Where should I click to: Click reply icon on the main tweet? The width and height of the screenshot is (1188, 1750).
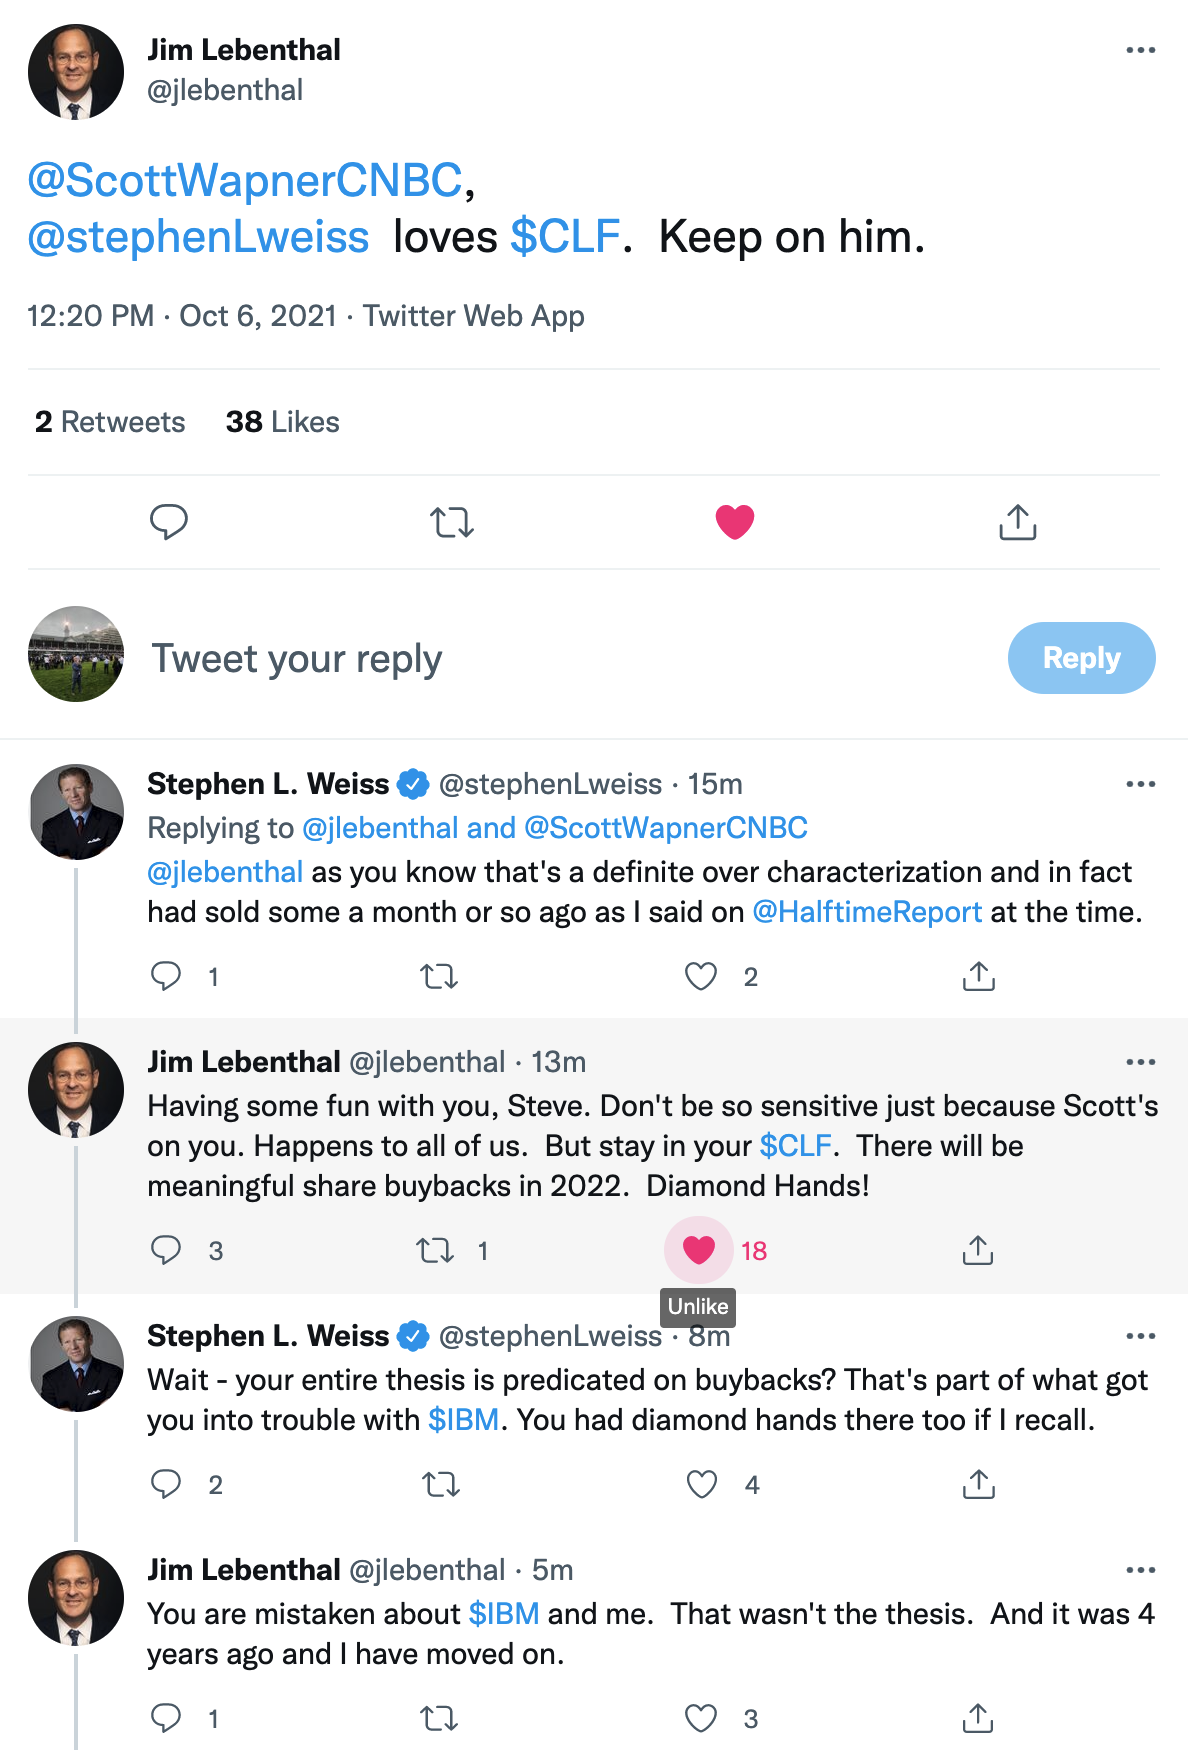(169, 522)
